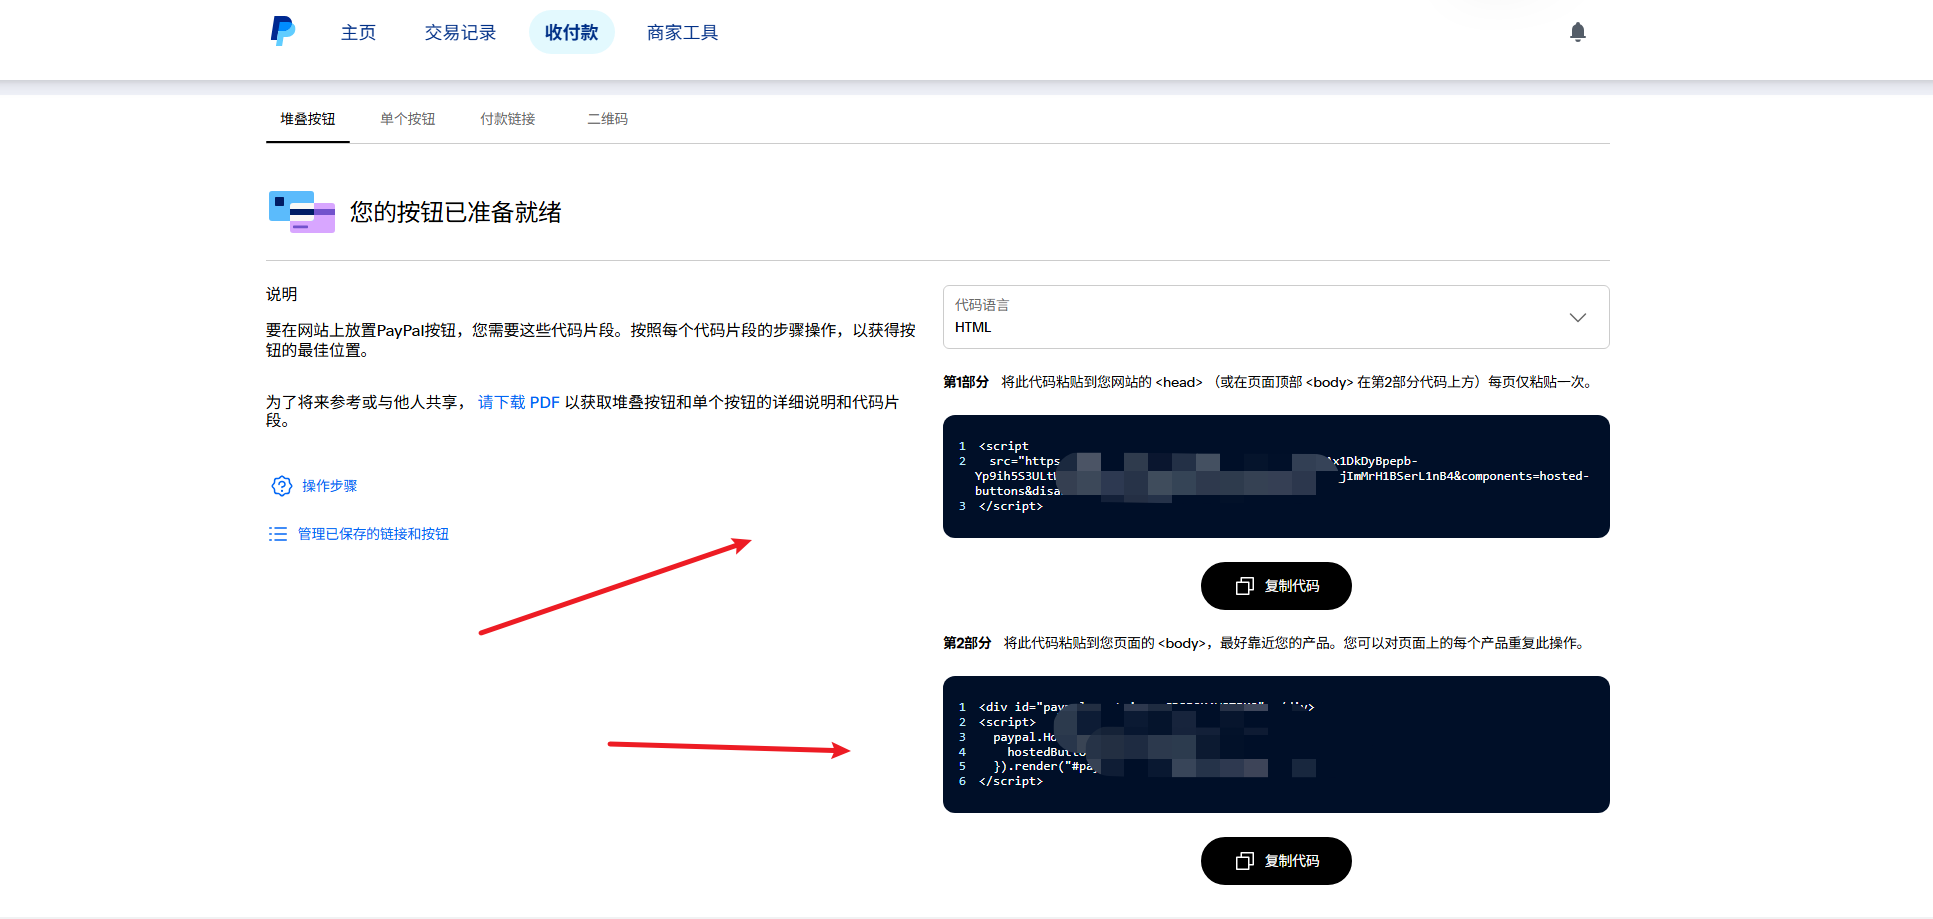
Task: Open the 商家工具 navigation item
Action: pos(682,32)
